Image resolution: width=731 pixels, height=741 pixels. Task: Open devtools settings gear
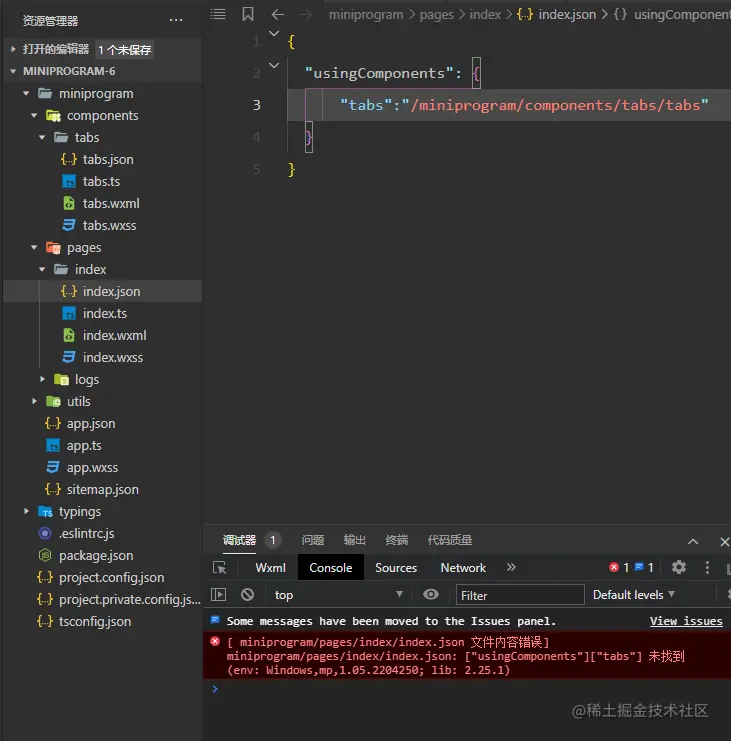click(x=679, y=567)
